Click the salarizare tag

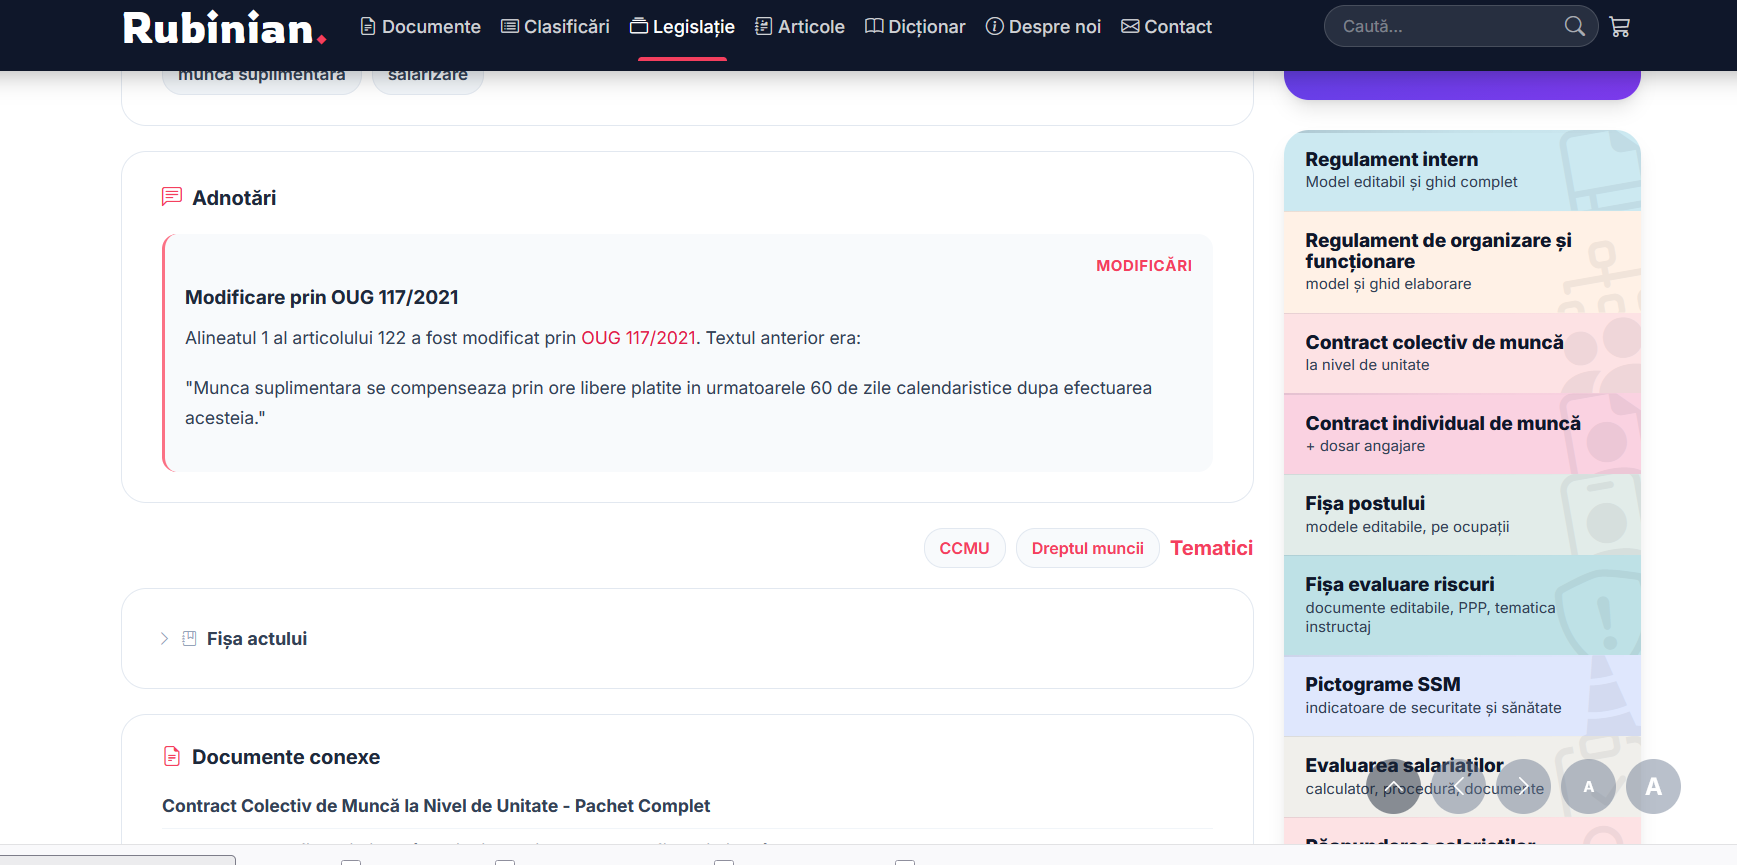tap(428, 77)
